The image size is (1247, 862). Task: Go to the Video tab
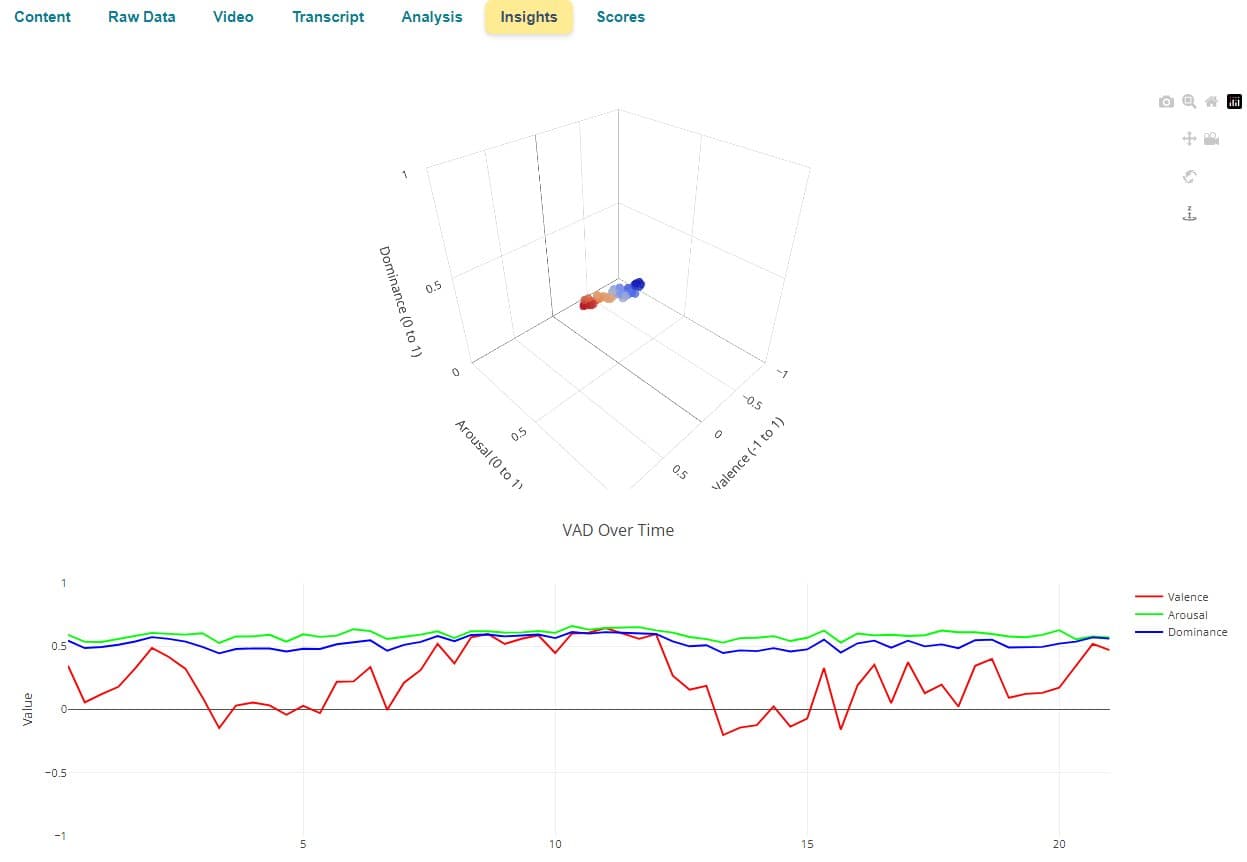[x=232, y=17]
